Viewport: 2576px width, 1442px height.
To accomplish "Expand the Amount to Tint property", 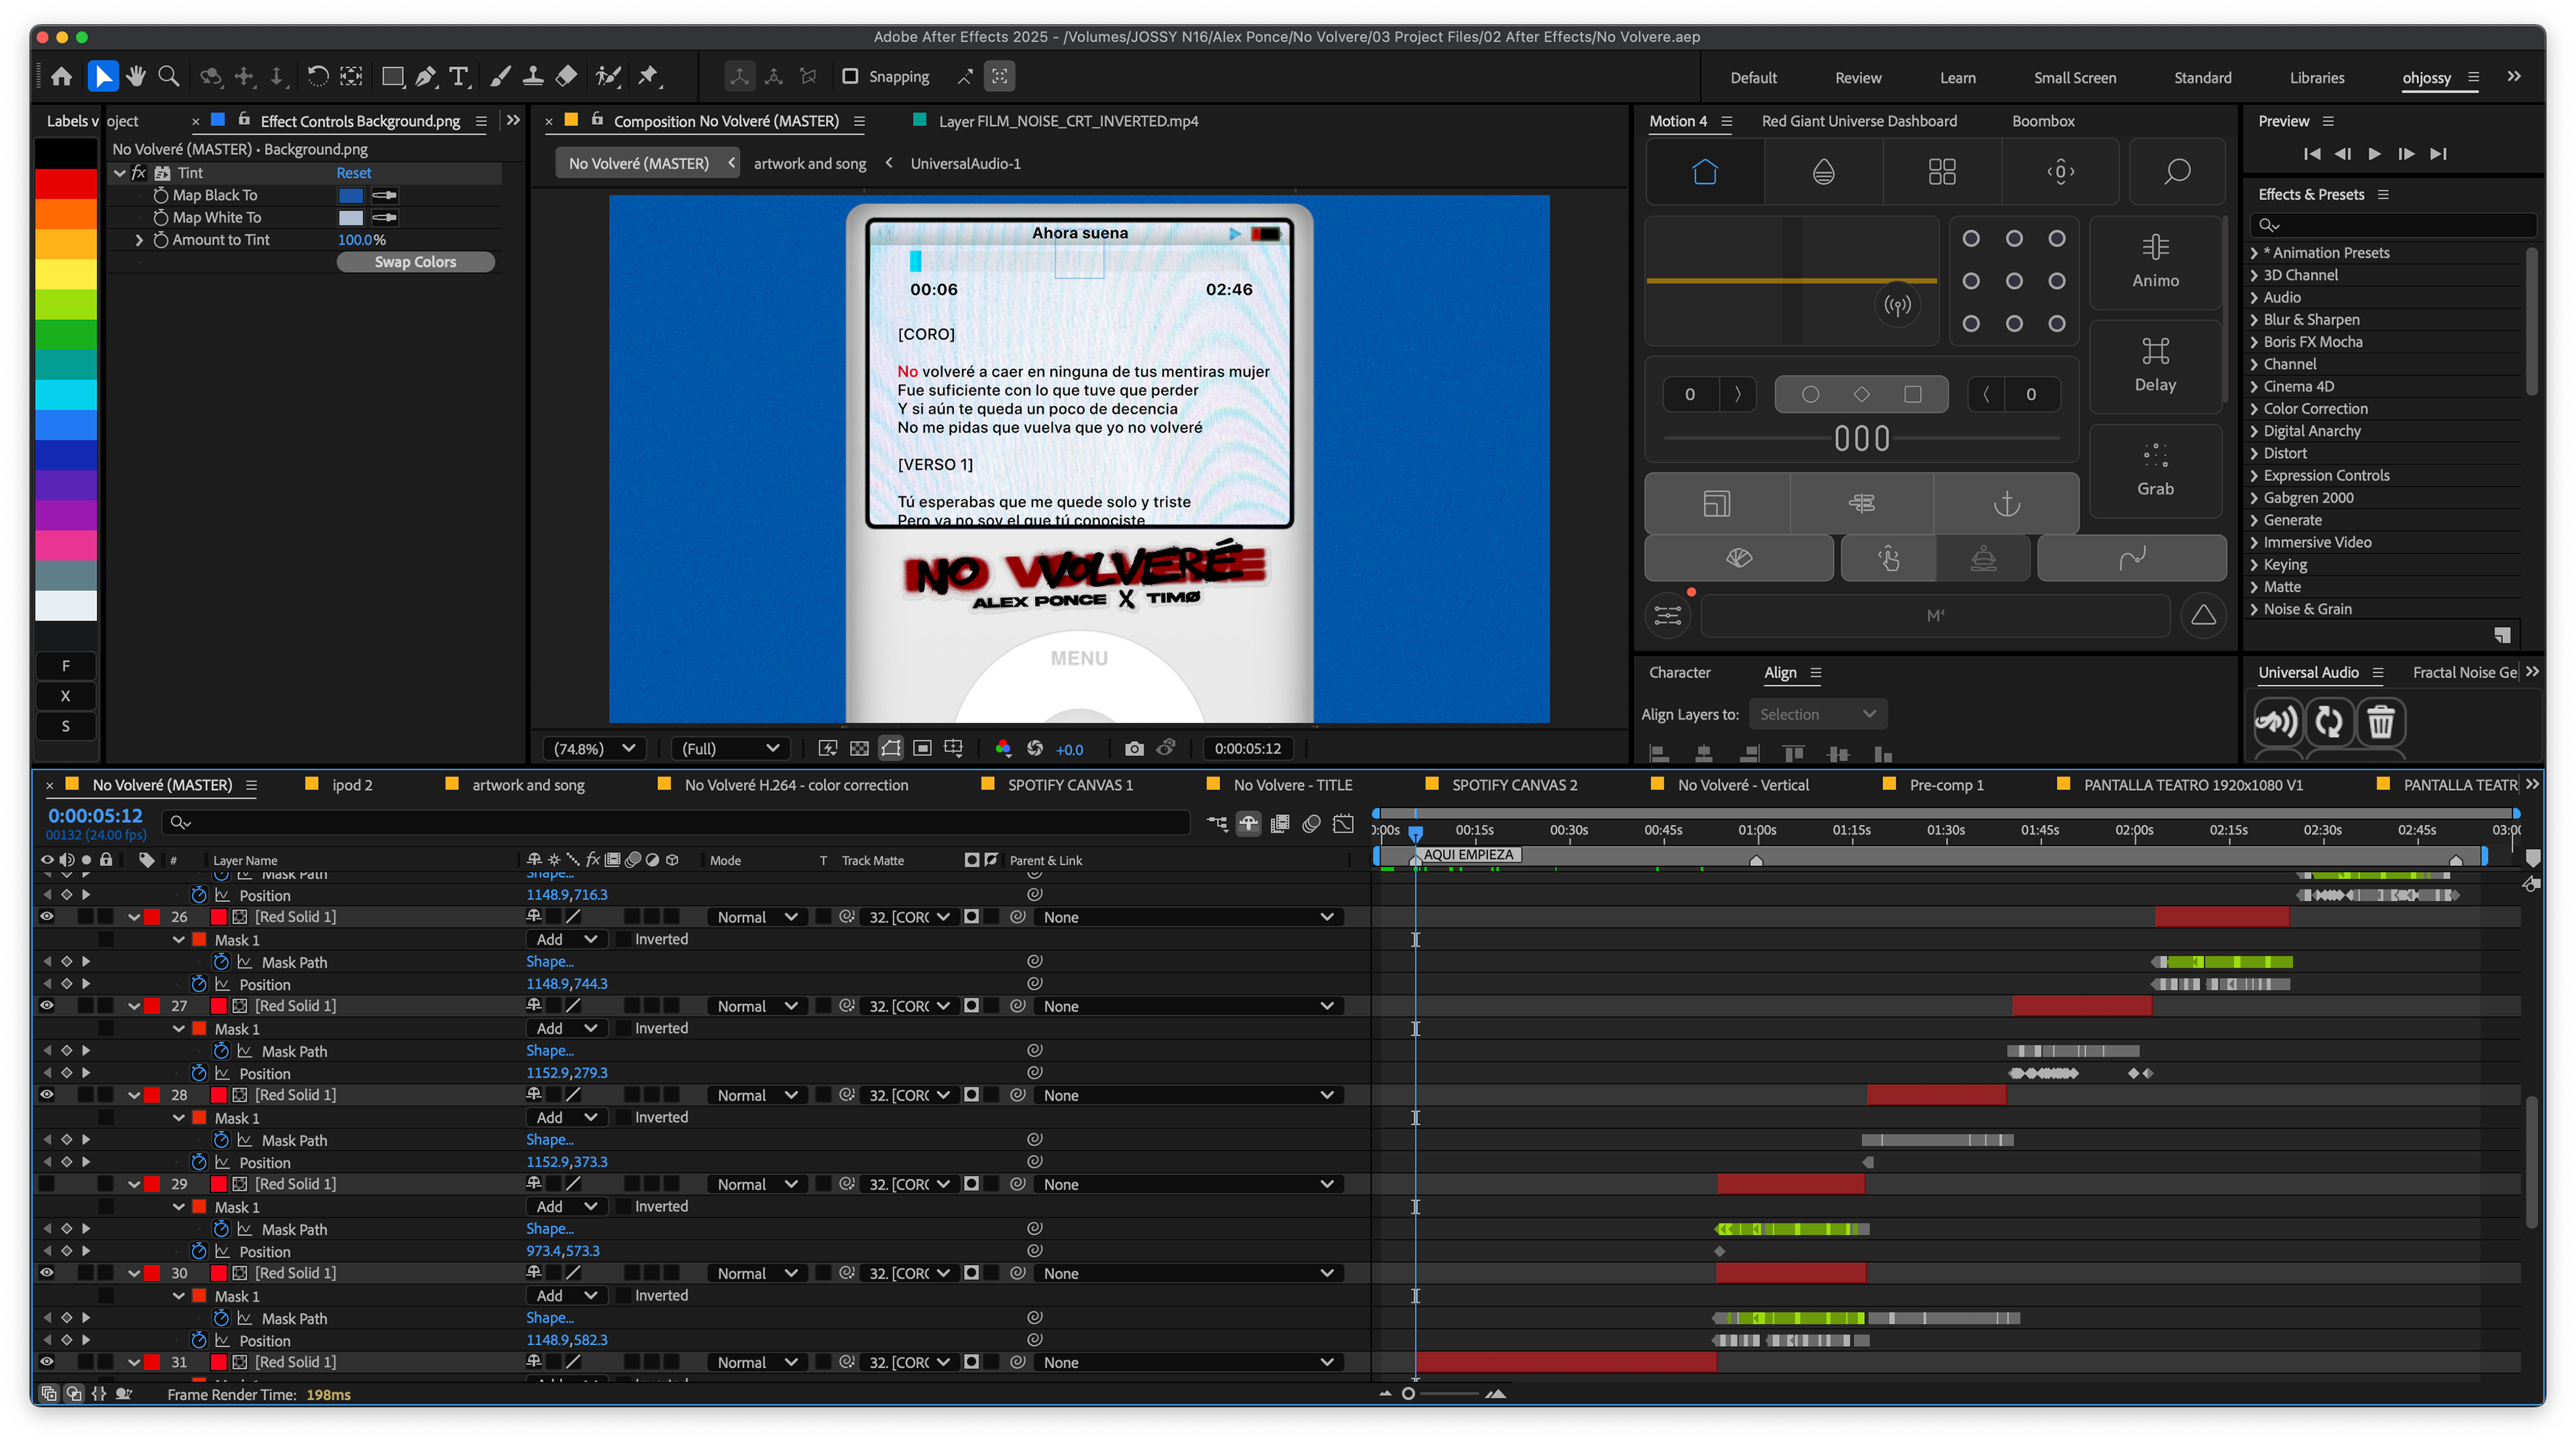I will (x=139, y=240).
